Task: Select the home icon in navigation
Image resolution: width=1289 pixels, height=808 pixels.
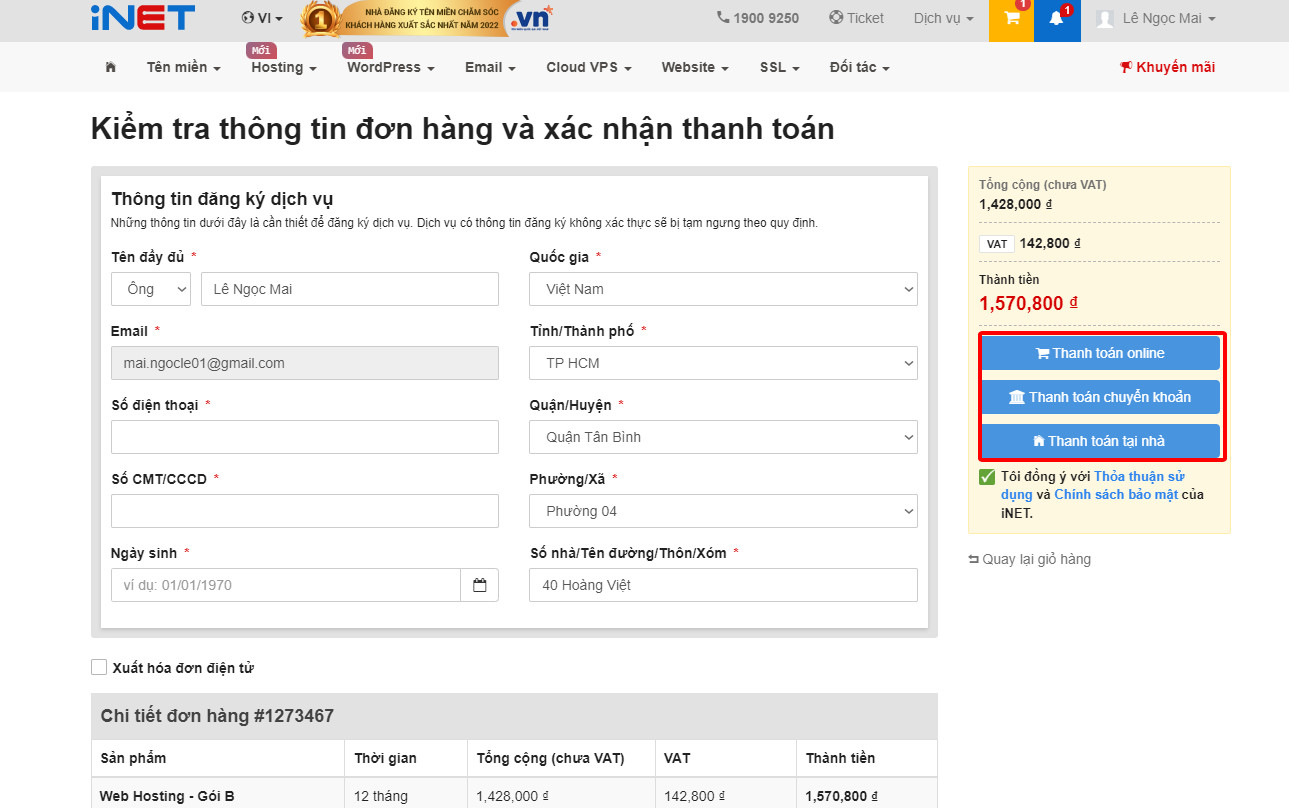Action: 110,67
